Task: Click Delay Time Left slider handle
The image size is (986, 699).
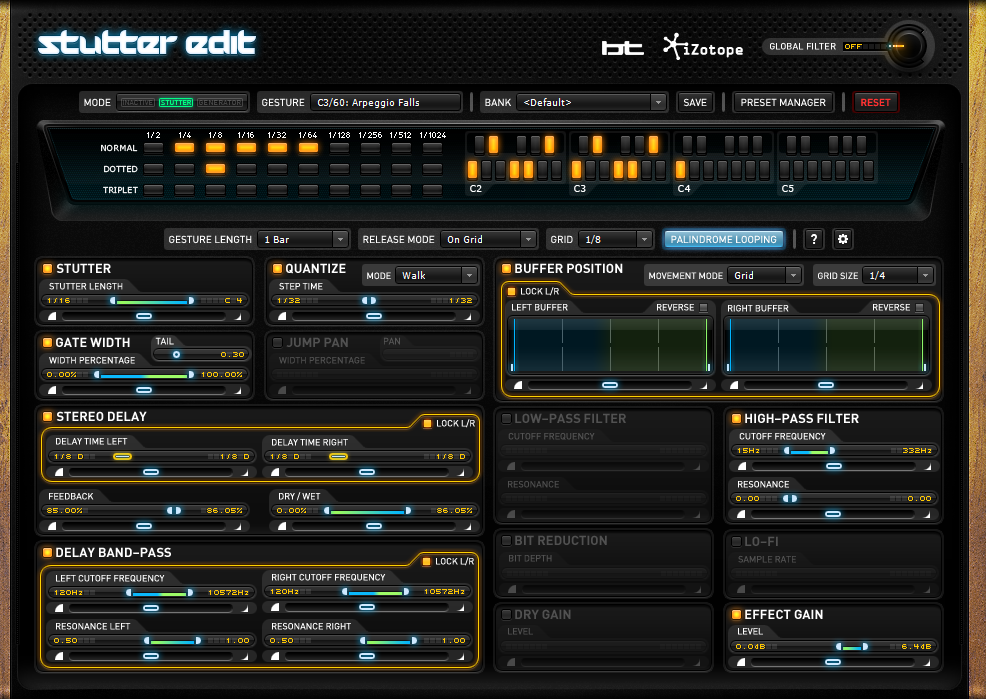Action: [x=122, y=456]
